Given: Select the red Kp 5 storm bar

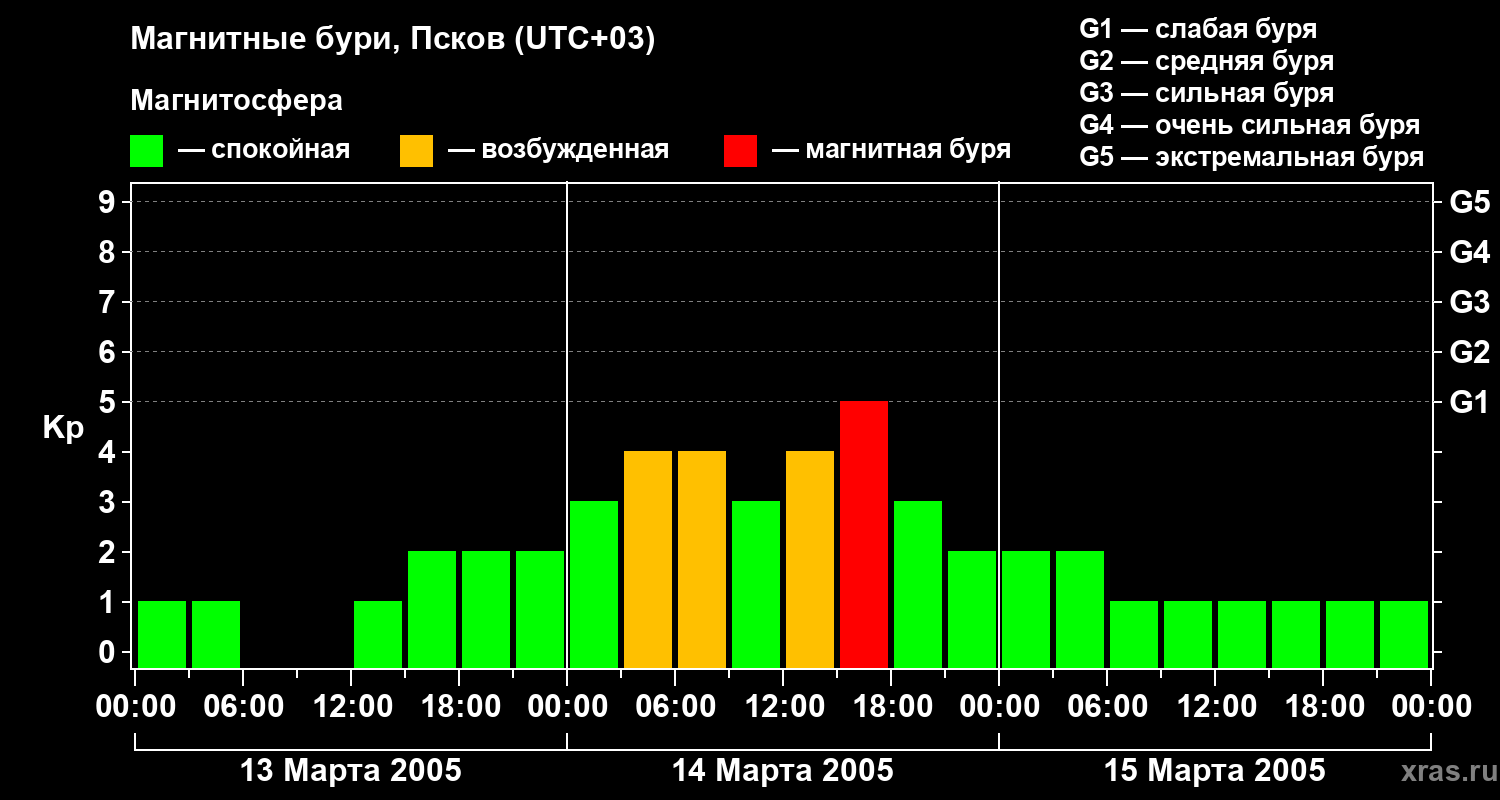Looking at the screenshot, I should [864, 534].
